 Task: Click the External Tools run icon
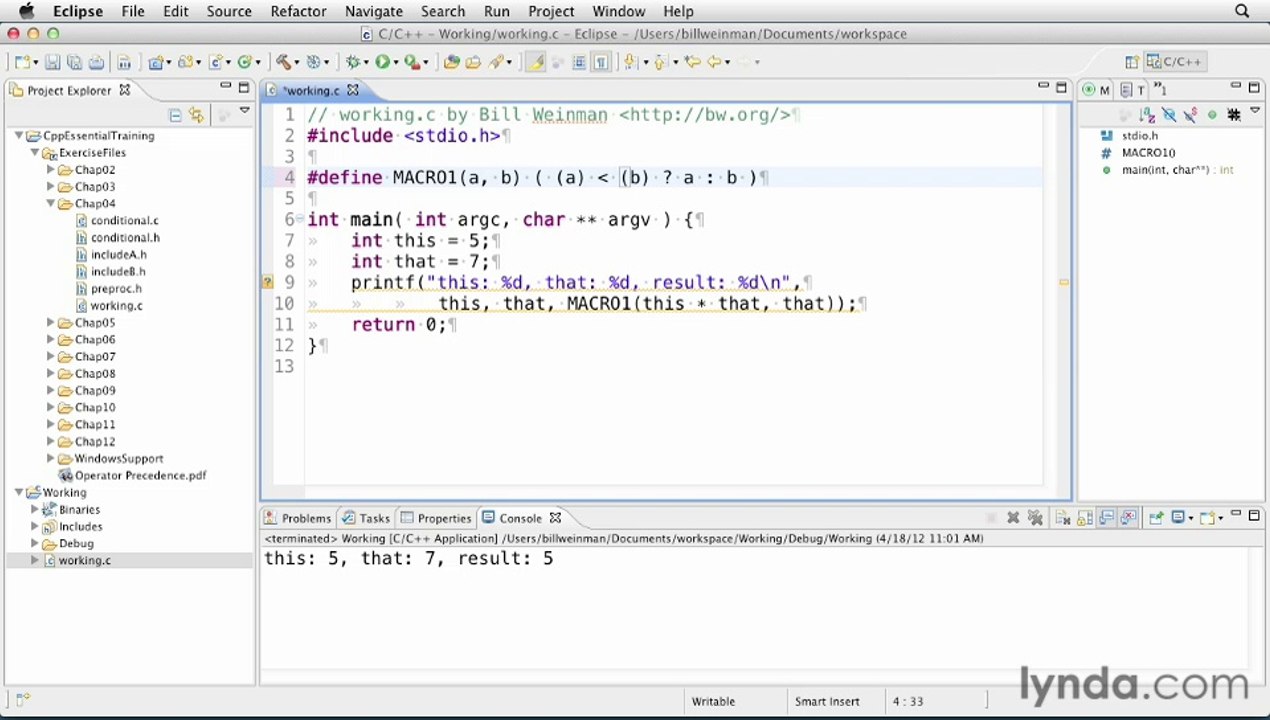point(412,62)
